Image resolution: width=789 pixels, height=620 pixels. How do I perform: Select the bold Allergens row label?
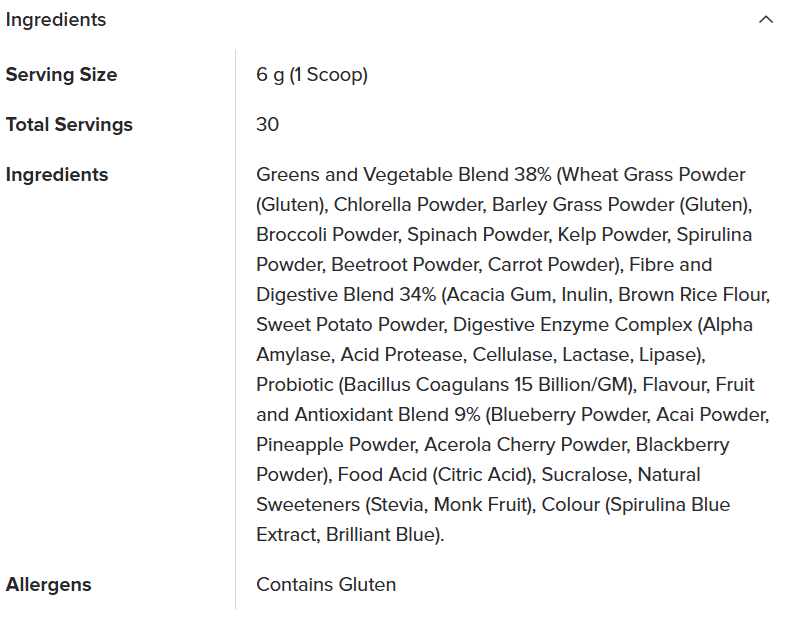[48, 584]
